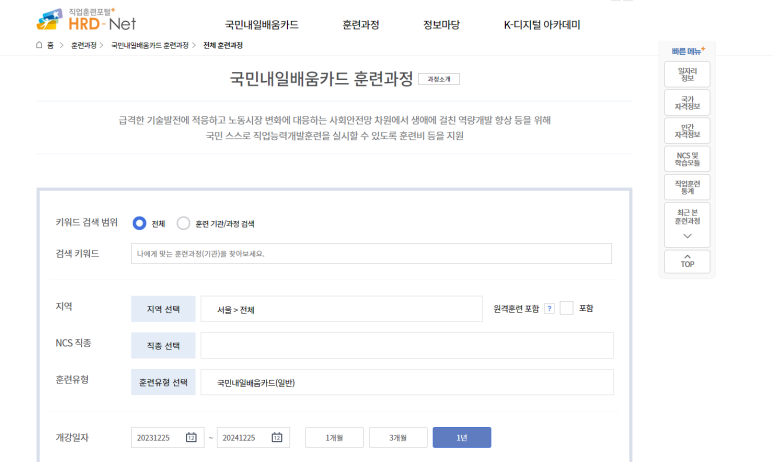This screenshot has width=773, height=462.
Task: Open 민간 자격정보 quick menu
Action: pos(687,131)
